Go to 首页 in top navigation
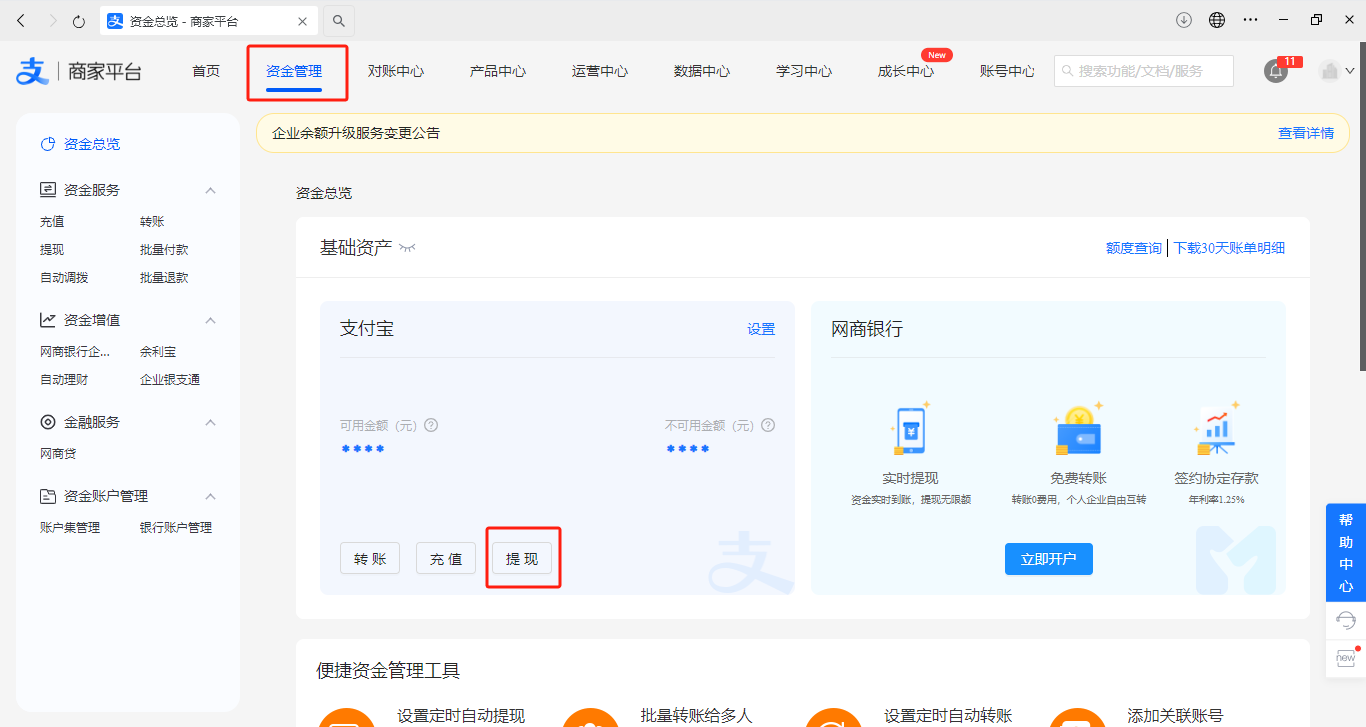 point(206,71)
